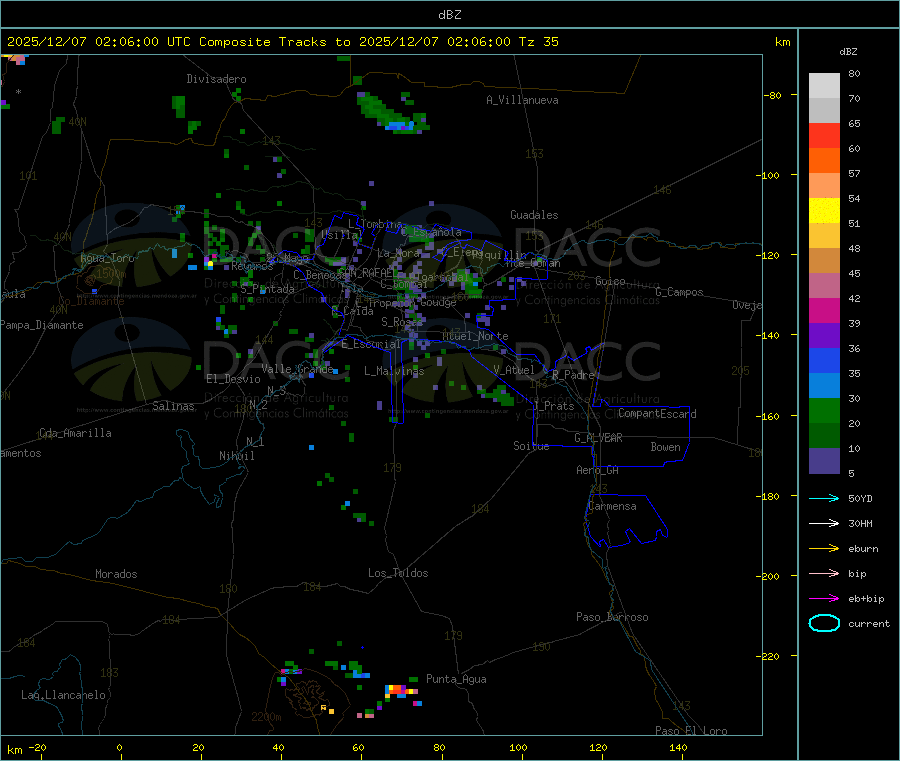The width and height of the screenshot is (900, 761).
Task: Click the white 30HM arrow legend icon
Action: click(824, 523)
